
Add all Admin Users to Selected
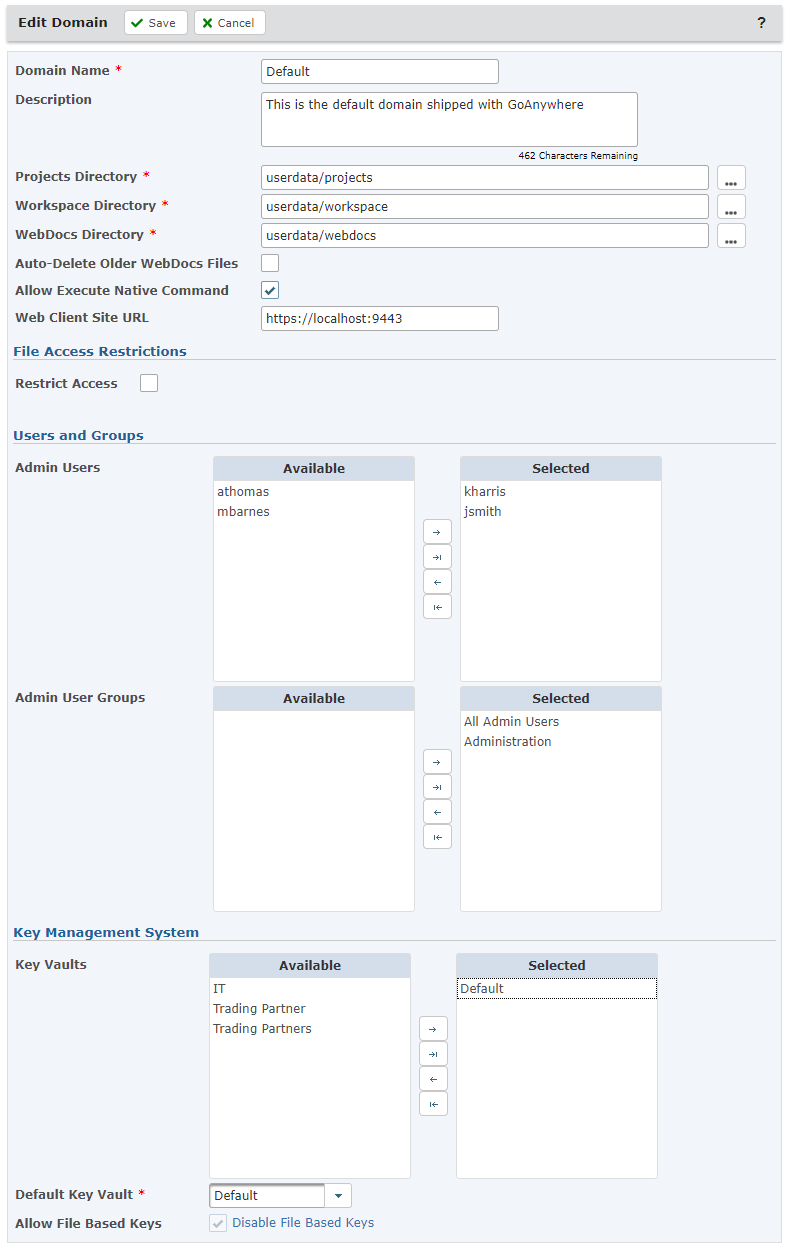(437, 557)
